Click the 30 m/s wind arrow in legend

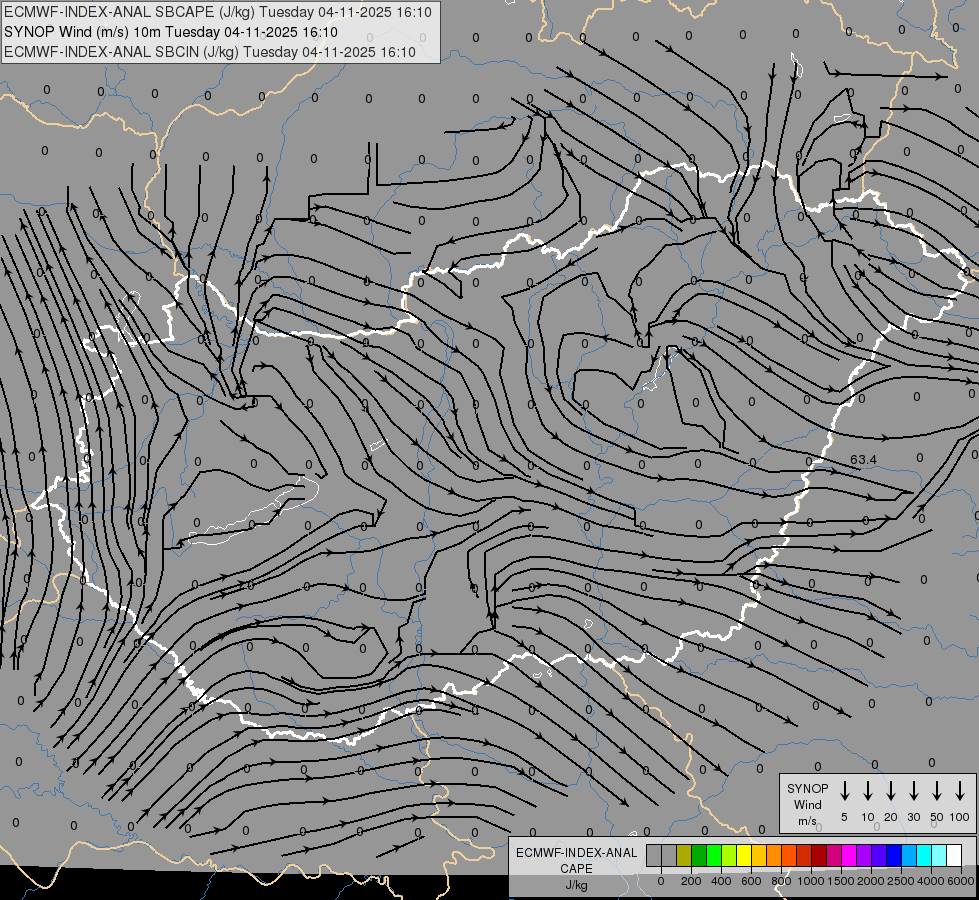(x=914, y=791)
